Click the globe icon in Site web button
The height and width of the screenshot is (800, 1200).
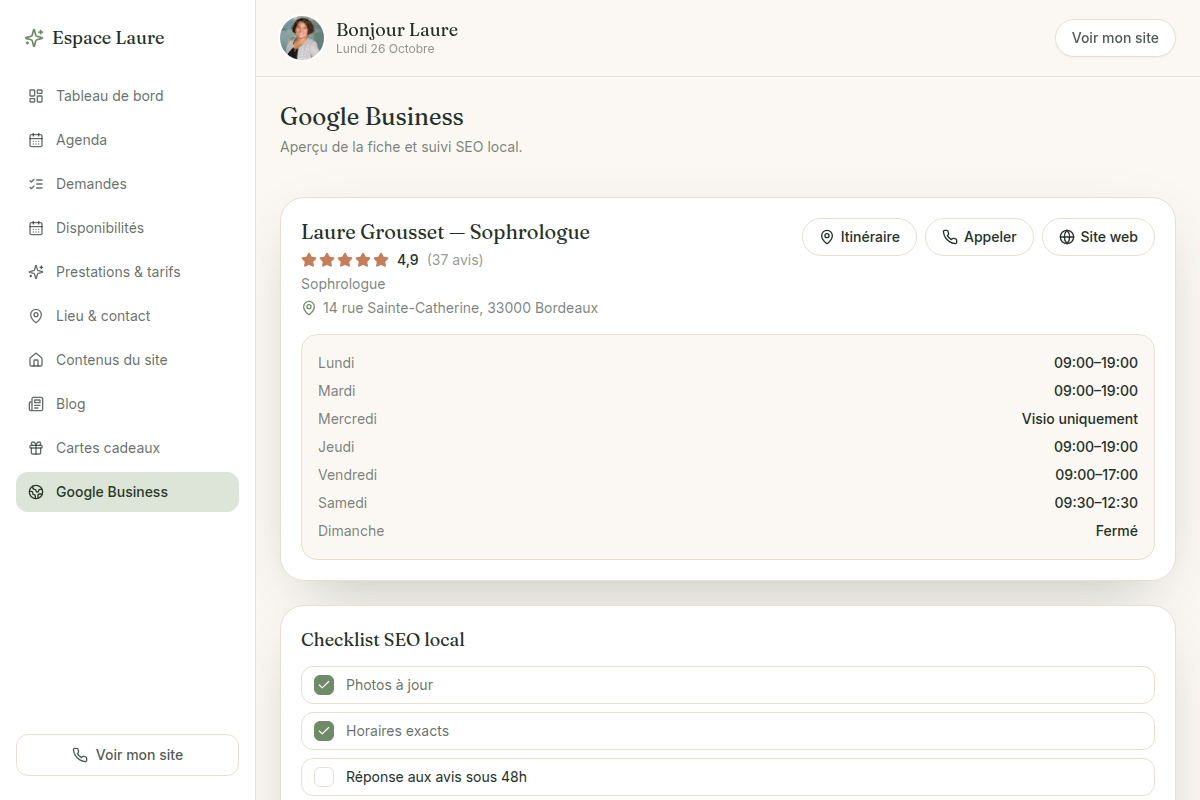tap(1067, 237)
